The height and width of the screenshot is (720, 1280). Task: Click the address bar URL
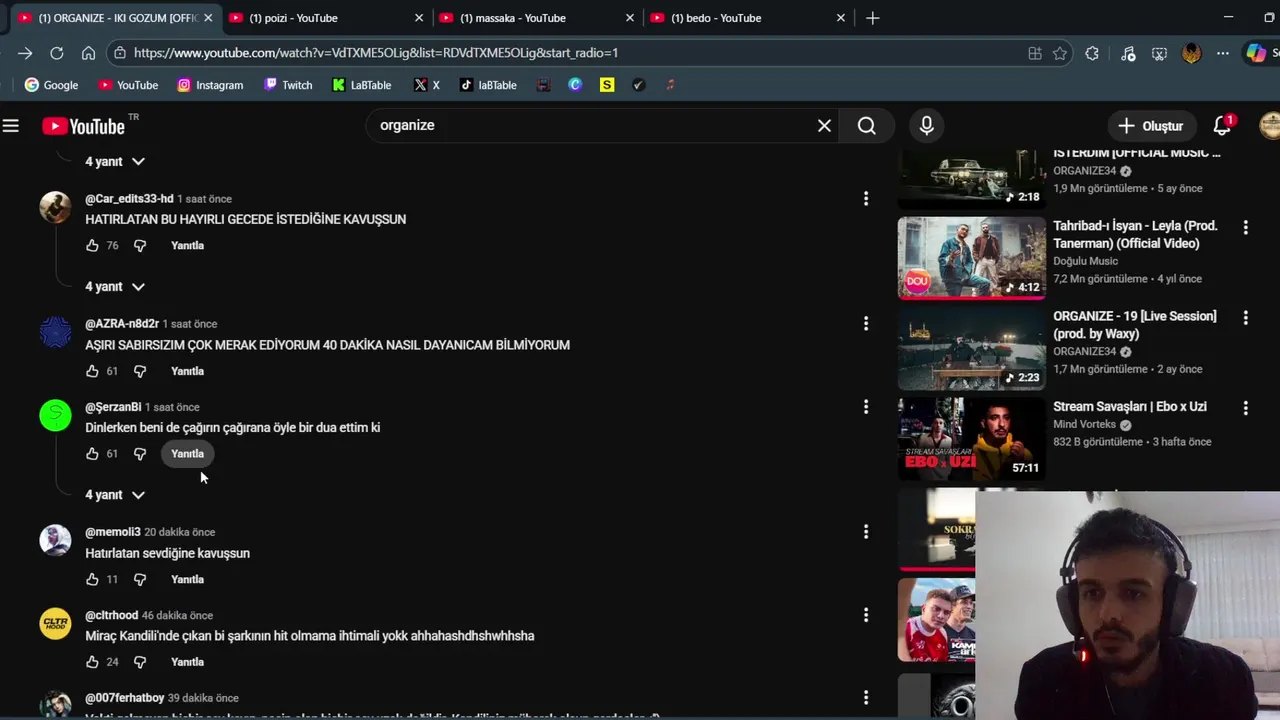coord(376,53)
